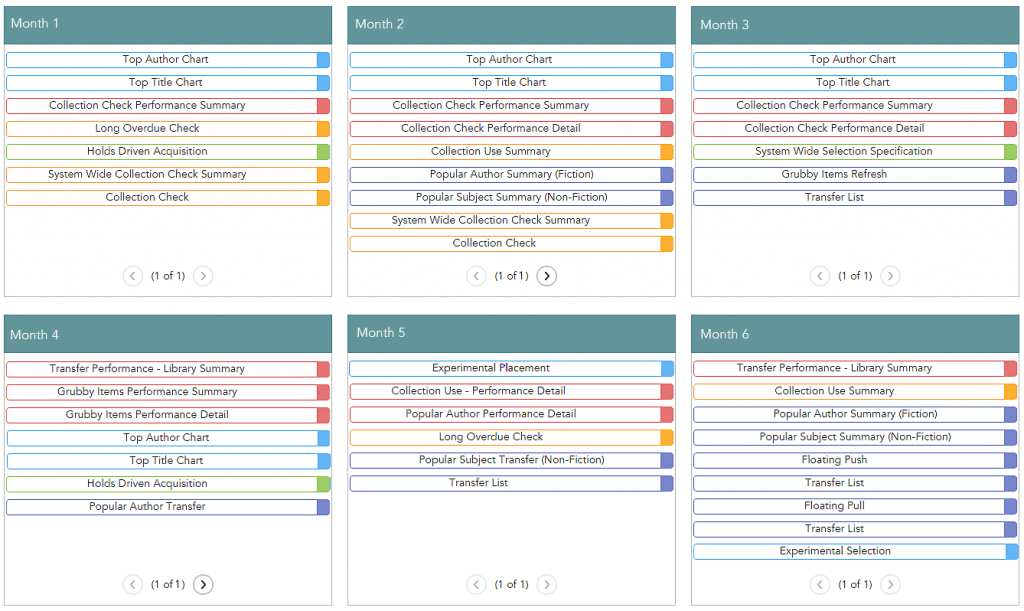Open Collection Use Summary in Month 2

pyautogui.click(x=505, y=152)
